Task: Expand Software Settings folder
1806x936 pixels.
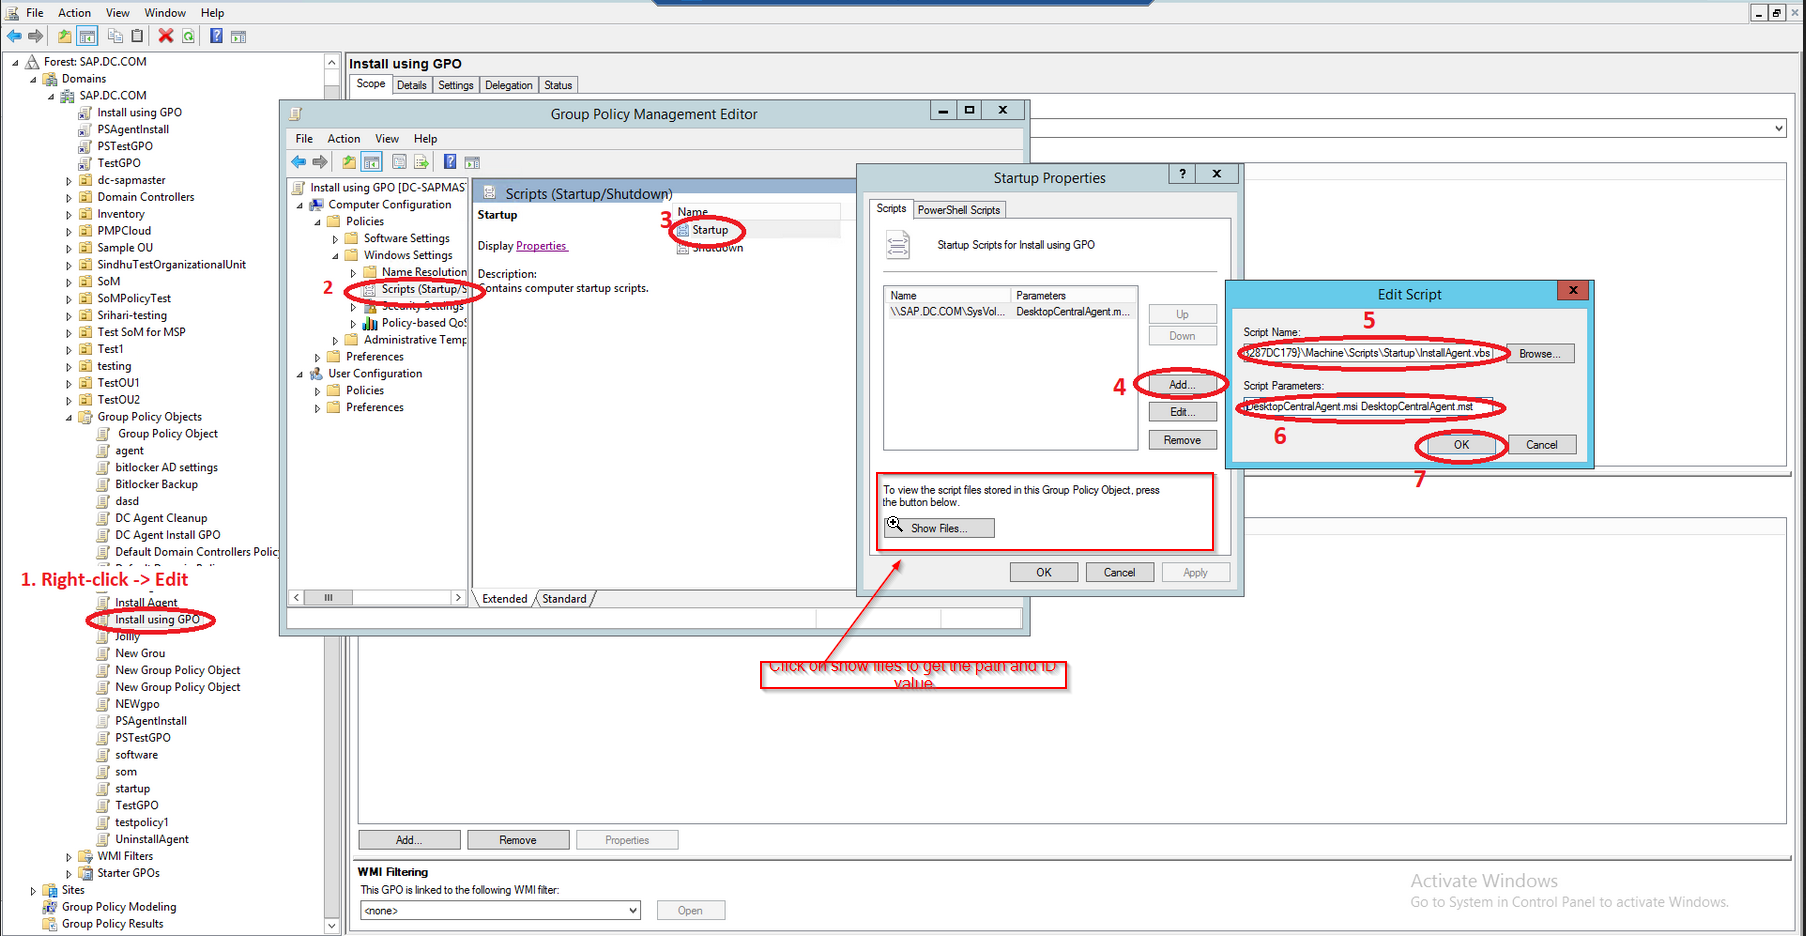Action: coord(335,239)
